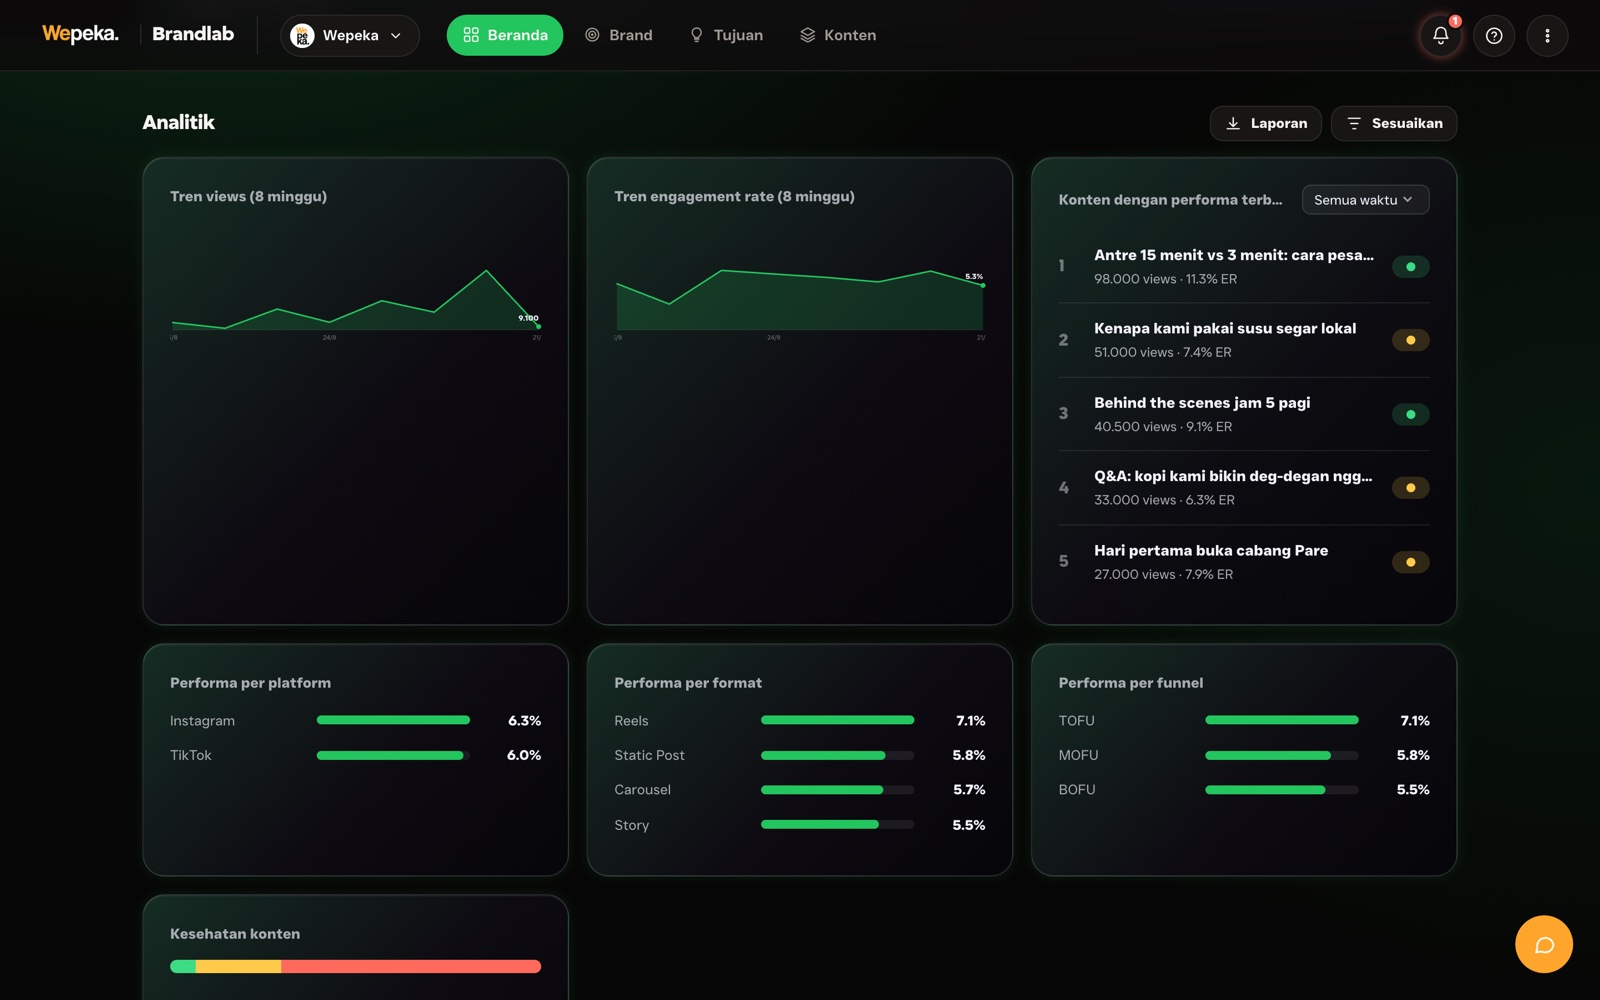The width and height of the screenshot is (1600, 1000).
Task: Click the Performa per format heading
Action: pyautogui.click(x=688, y=683)
